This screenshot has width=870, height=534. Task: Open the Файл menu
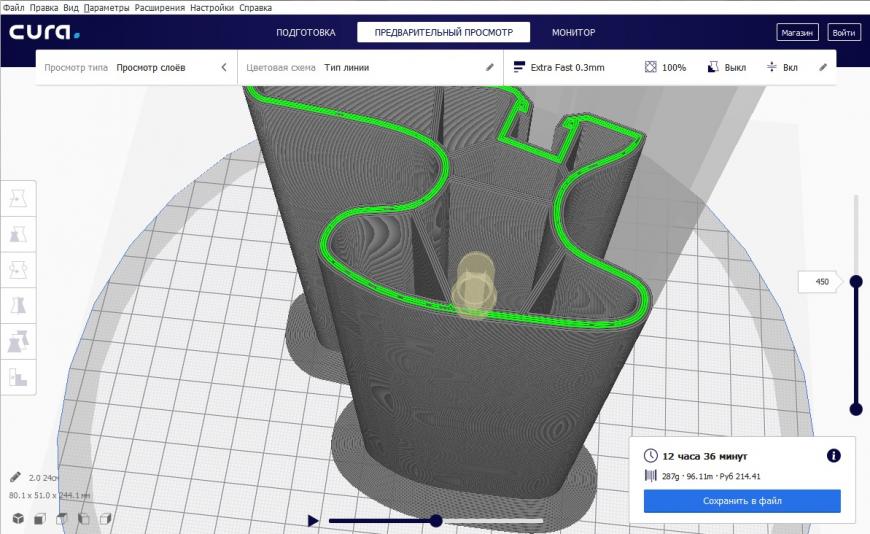click(14, 8)
